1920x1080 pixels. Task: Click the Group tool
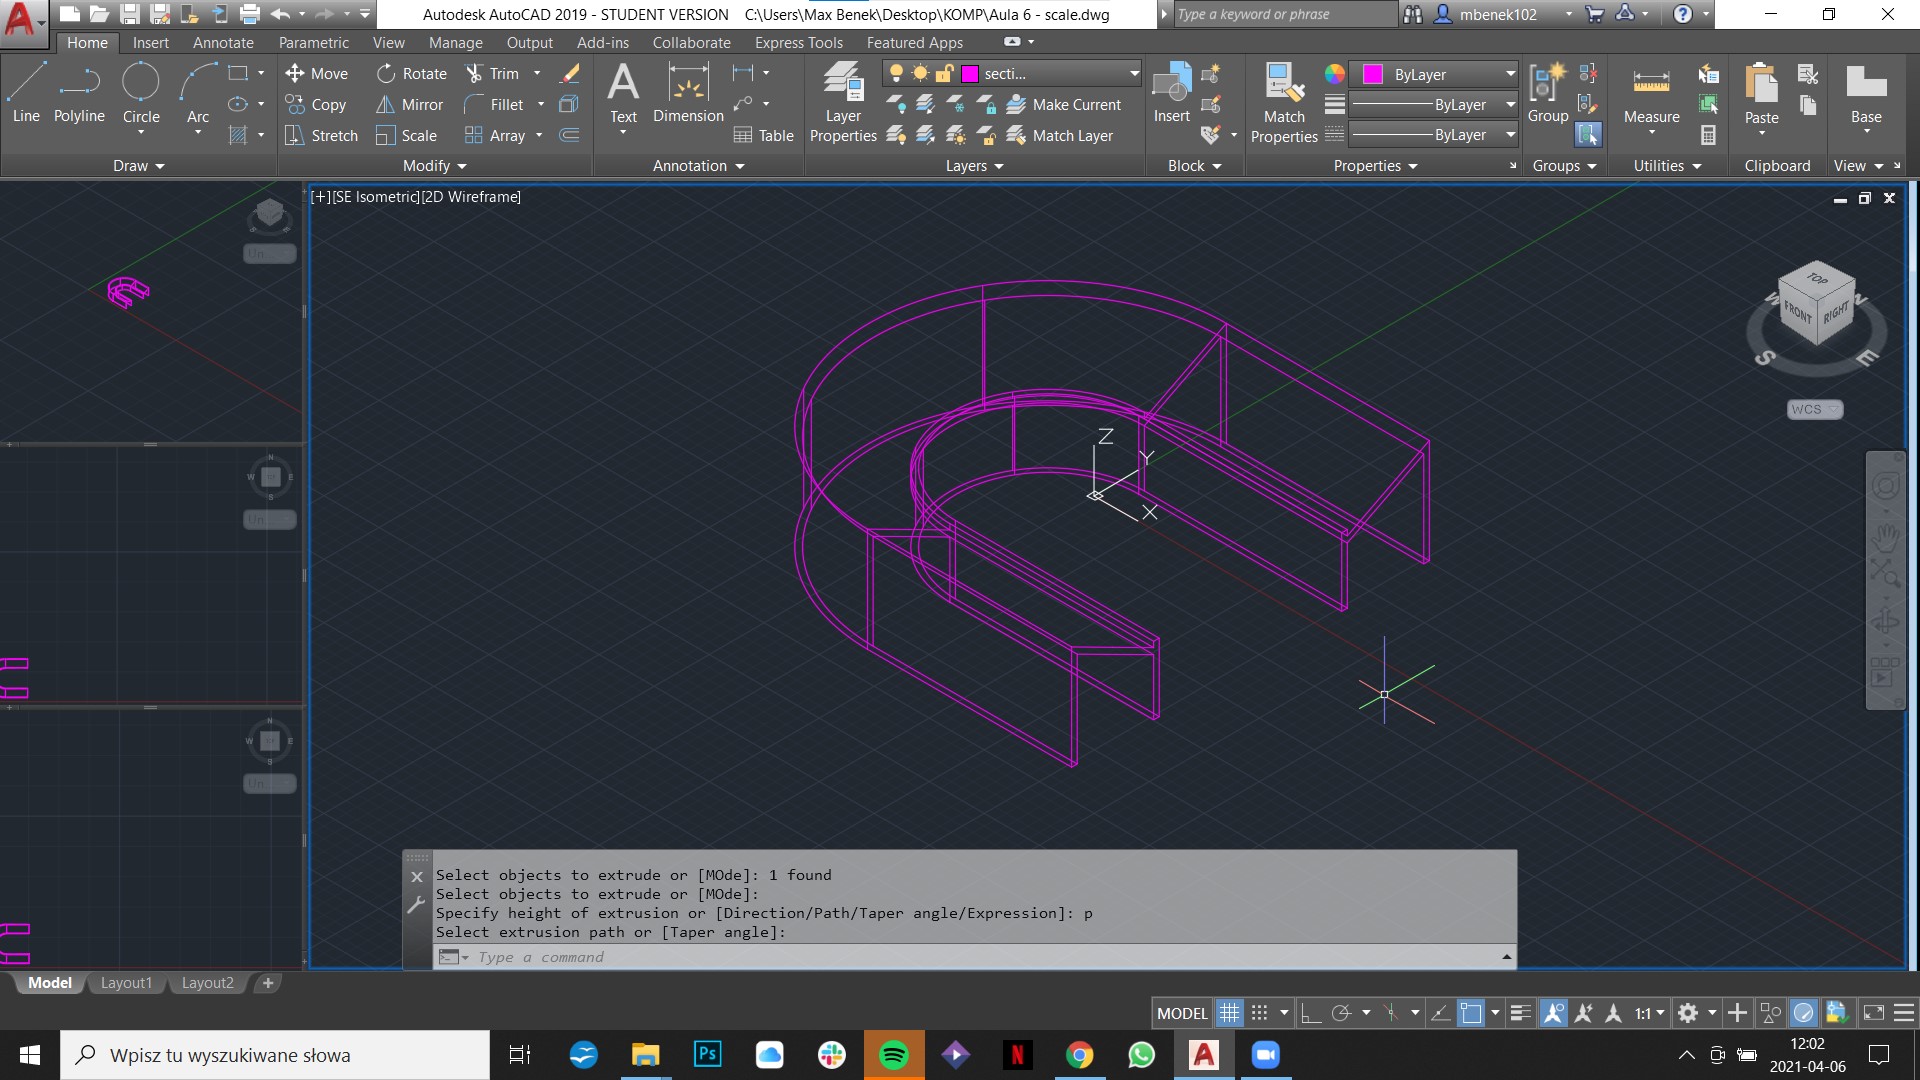pos(1548,92)
